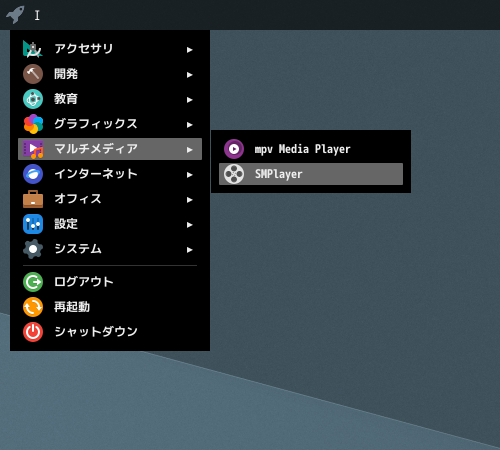Launch mpv Media Player from submenu
The height and width of the screenshot is (450, 500).
click(311, 149)
